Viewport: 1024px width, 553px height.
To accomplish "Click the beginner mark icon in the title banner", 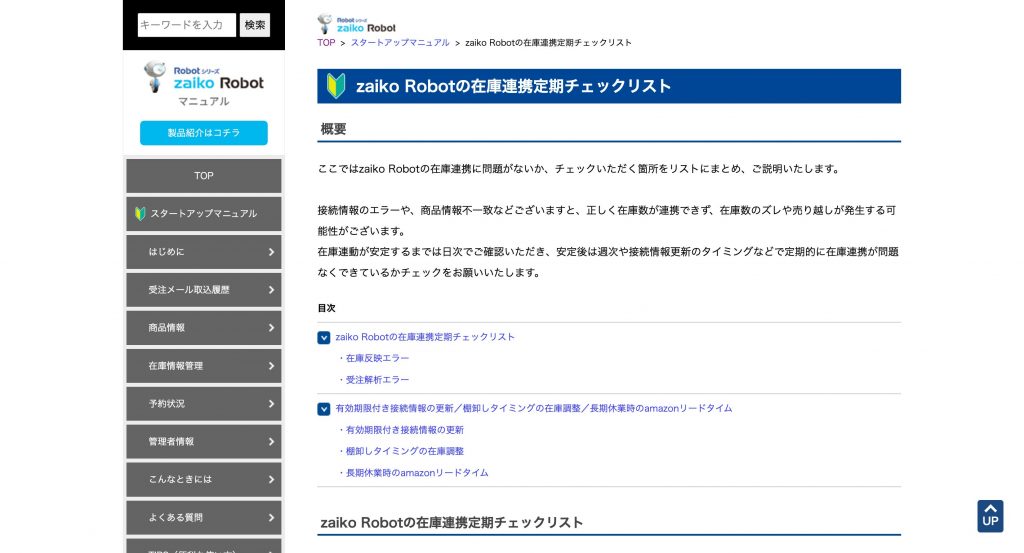I will coord(336,86).
